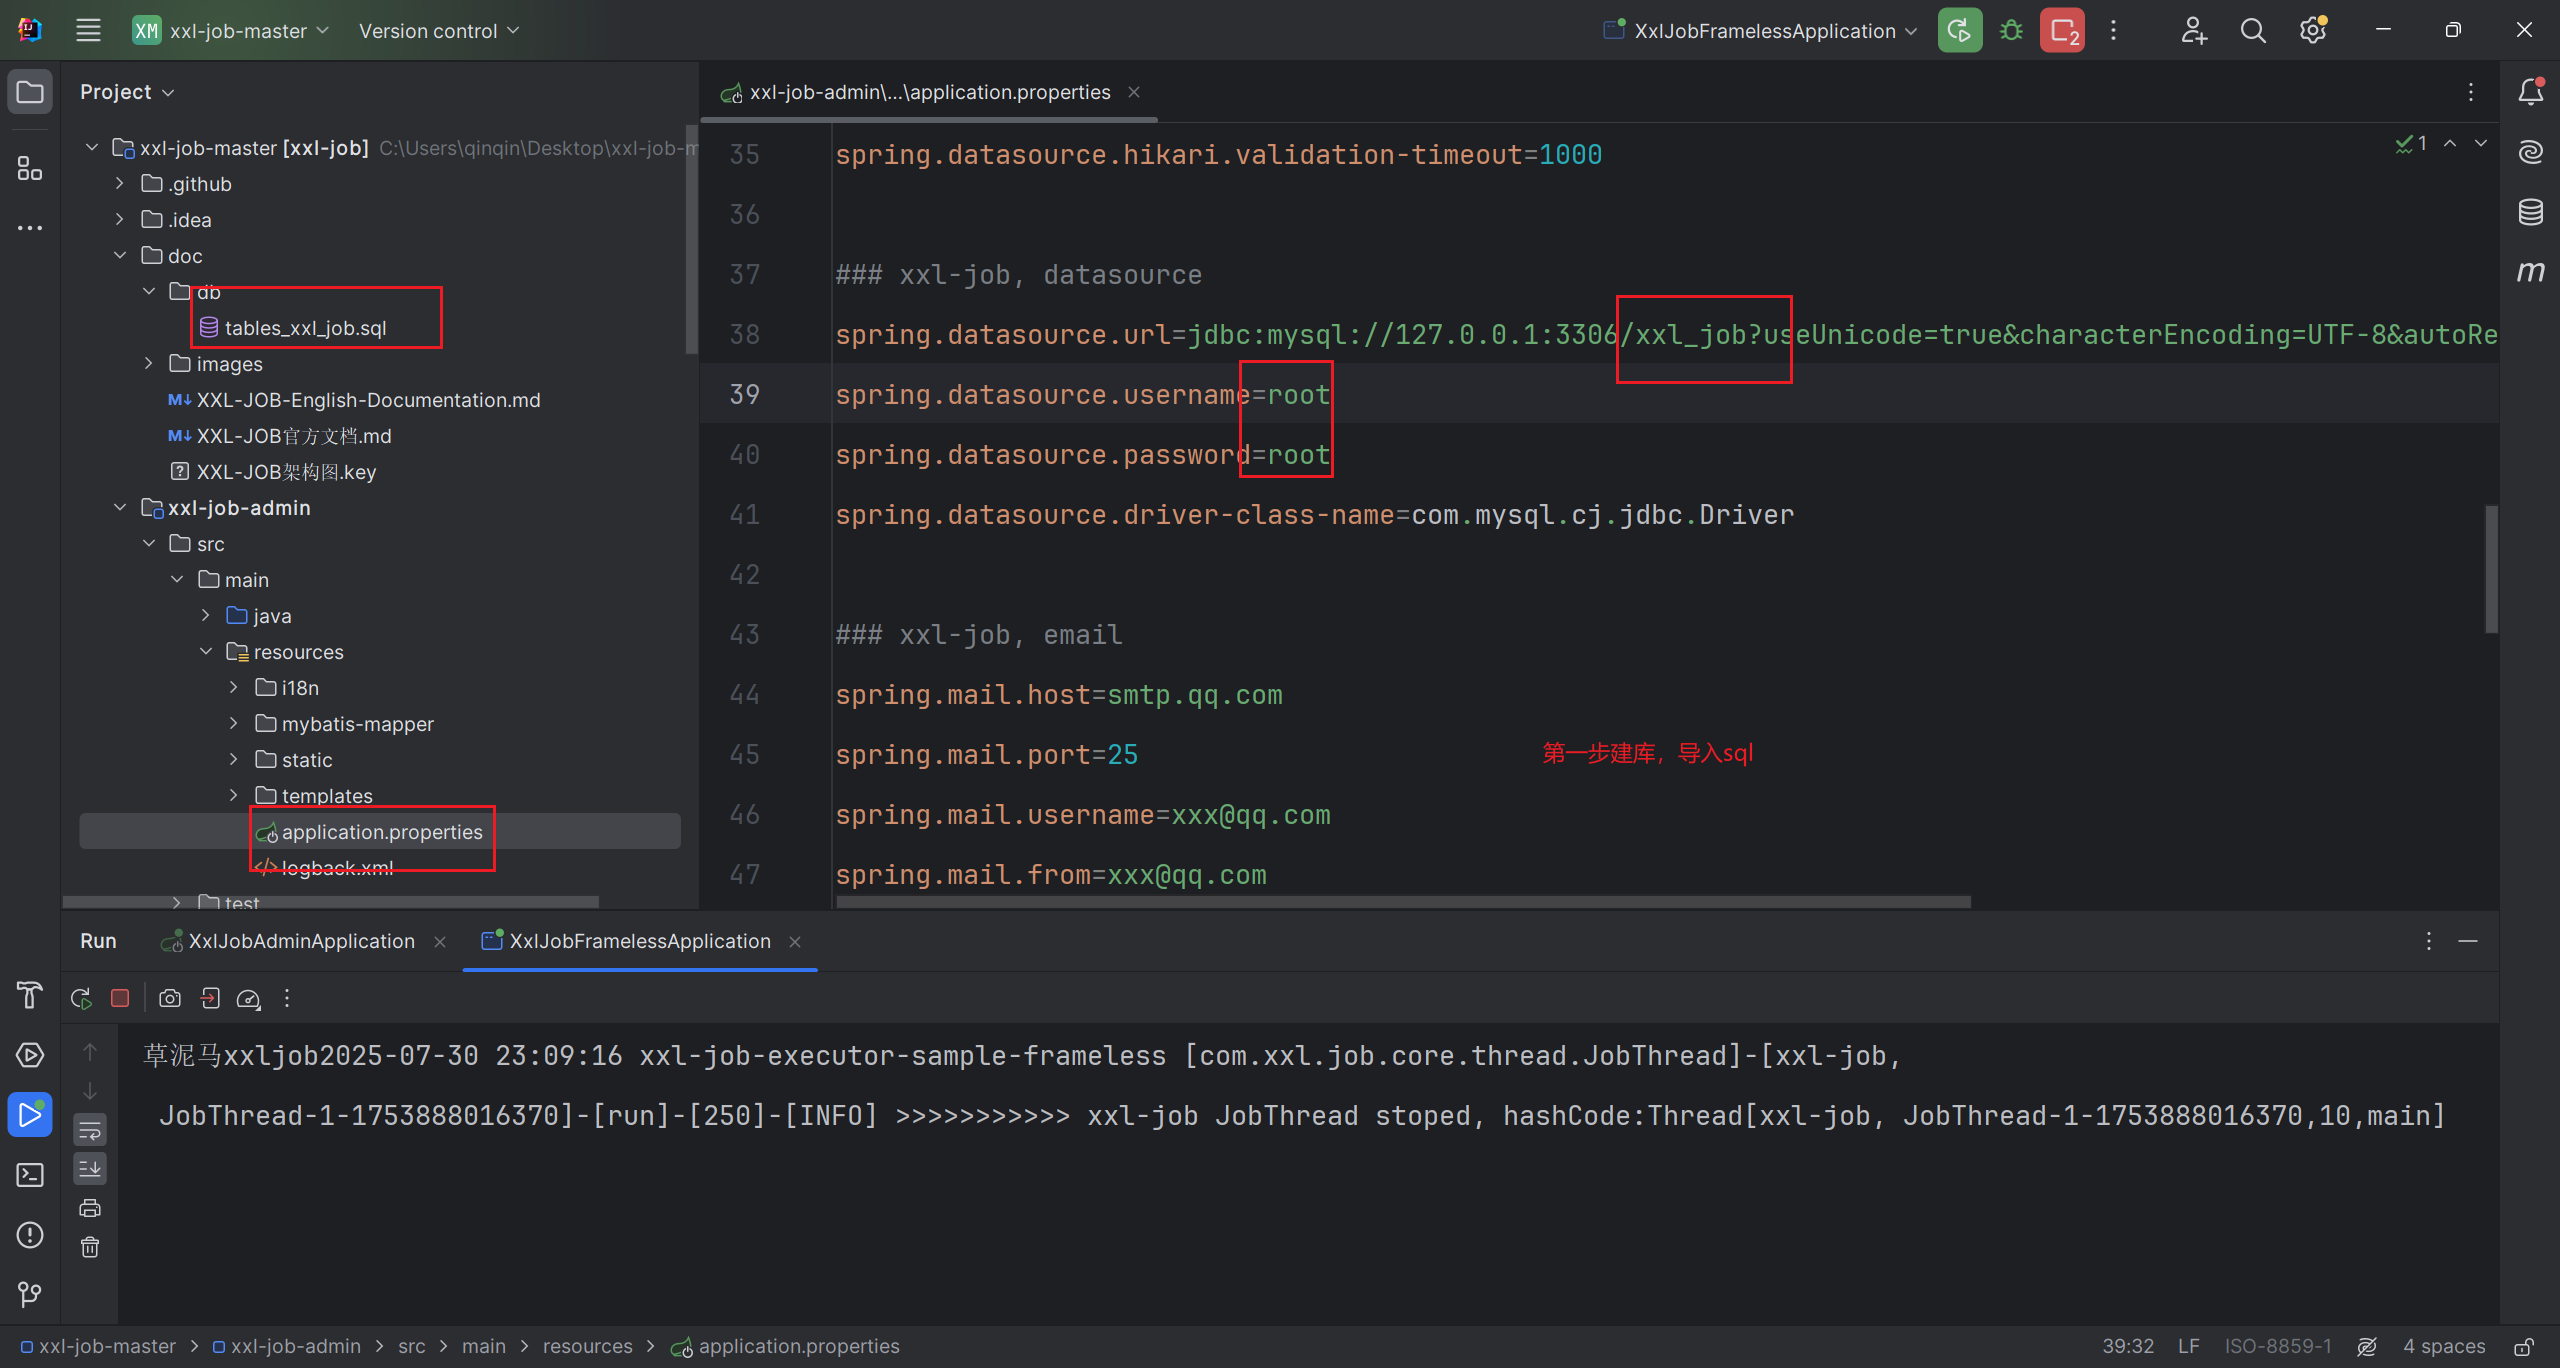Screen dimensions: 2560x1368
Task: Click the exit/restore layout icon in Run toolbar
Action: point(210,998)
